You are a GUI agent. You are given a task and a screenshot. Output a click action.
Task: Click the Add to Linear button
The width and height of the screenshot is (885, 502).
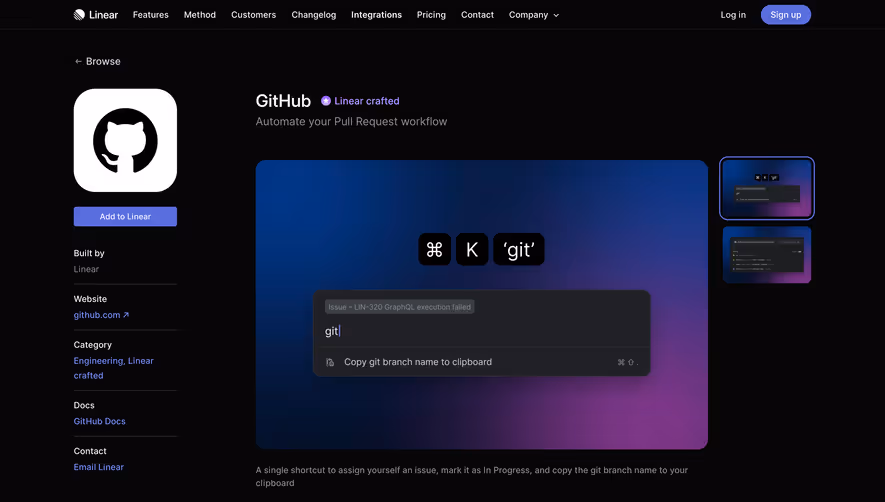tap(125, 216)
